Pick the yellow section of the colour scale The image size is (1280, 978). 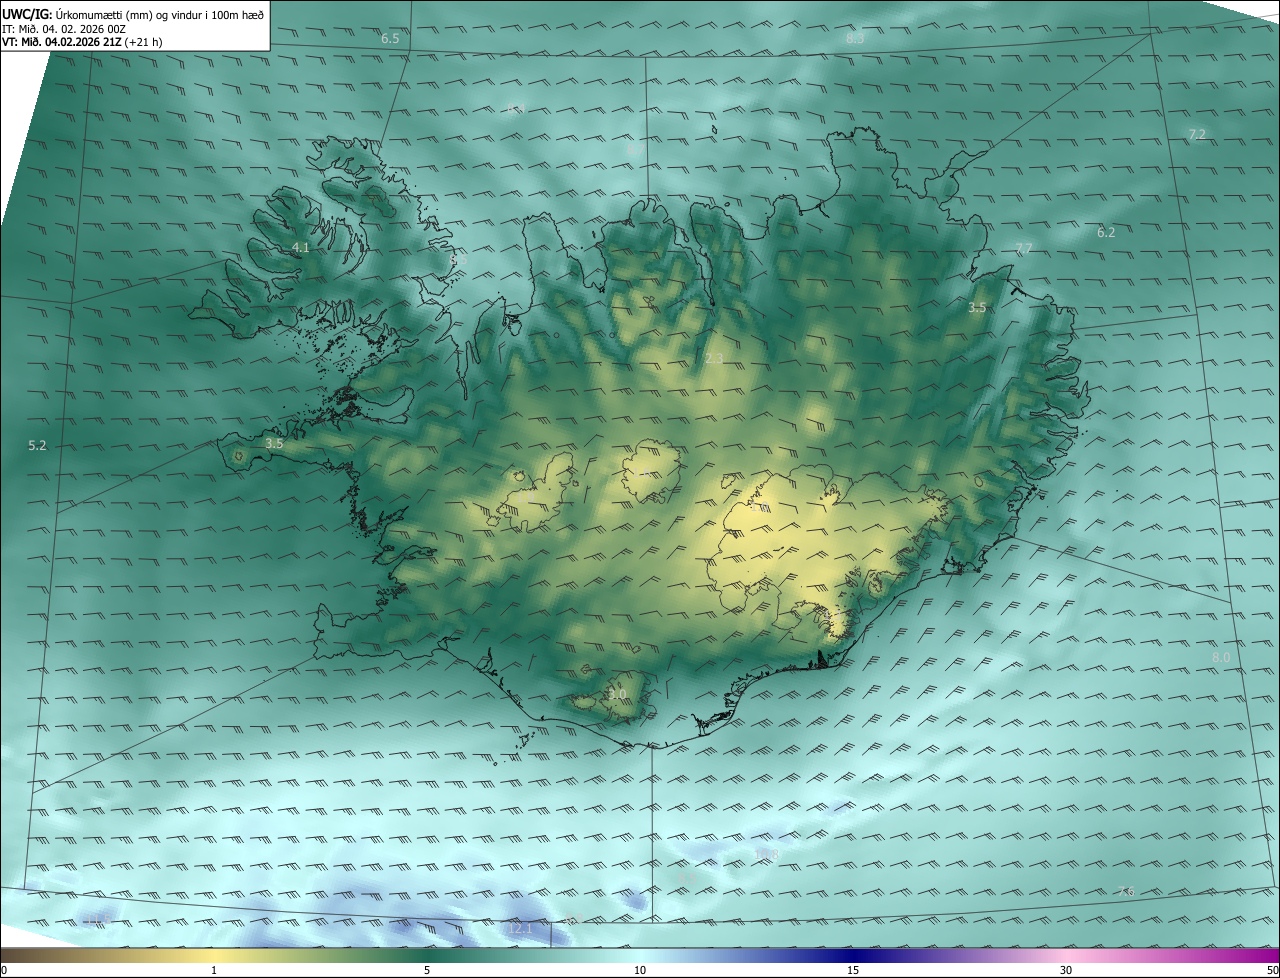(214, 955)
